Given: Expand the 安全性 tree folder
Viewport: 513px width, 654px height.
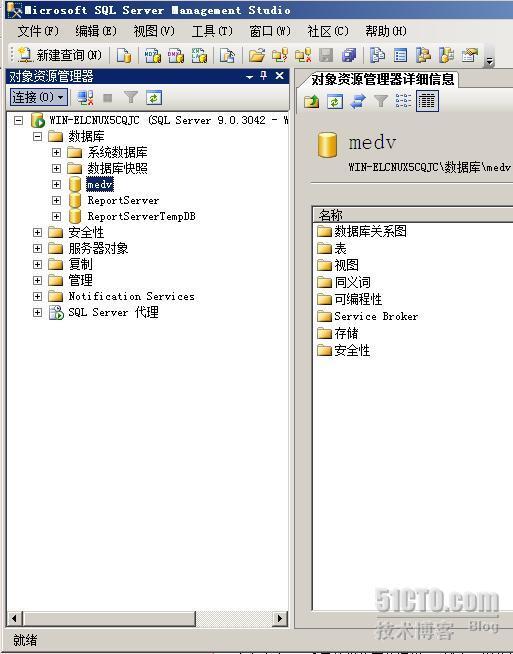Looking at the screenshot, I should pyautogui.click(x=38, y=232).
